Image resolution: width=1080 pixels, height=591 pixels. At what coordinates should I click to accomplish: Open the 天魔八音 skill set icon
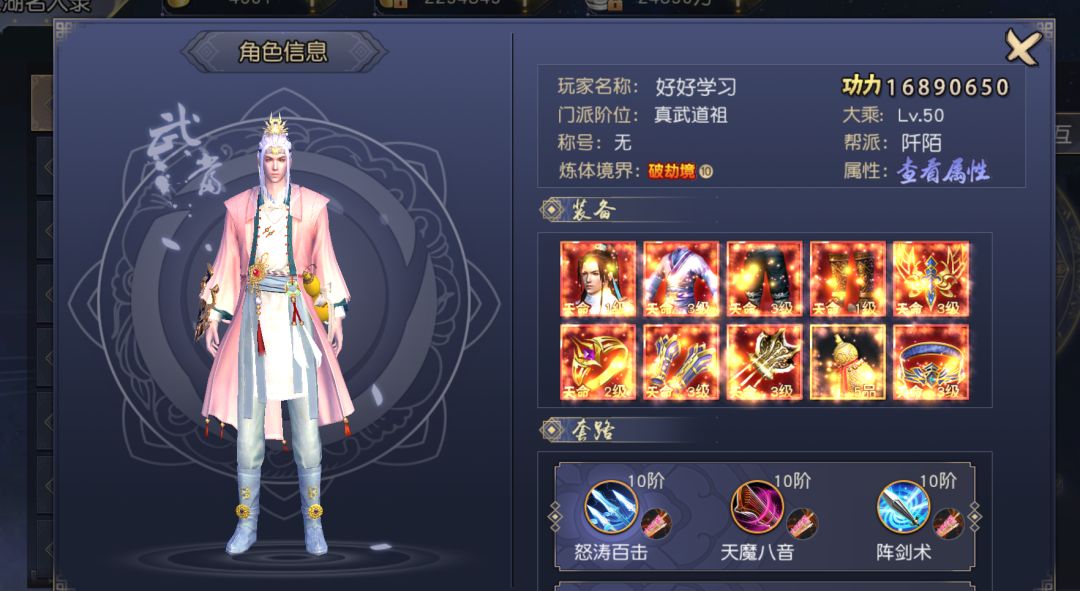tap(756, 507)
